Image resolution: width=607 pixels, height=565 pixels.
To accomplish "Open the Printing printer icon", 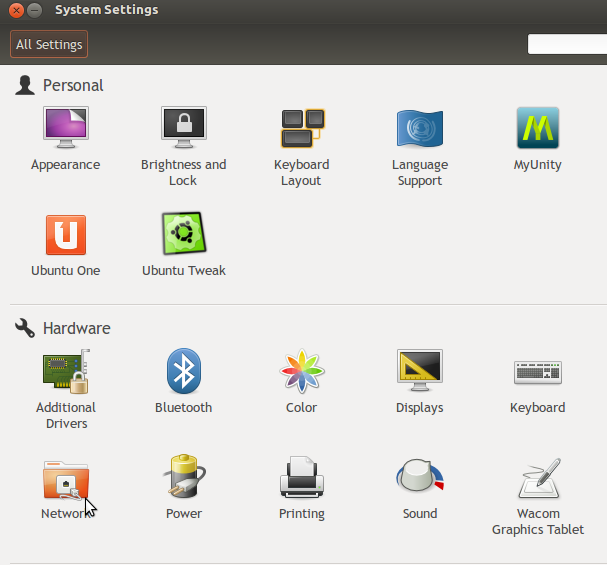I will point(302,477).
